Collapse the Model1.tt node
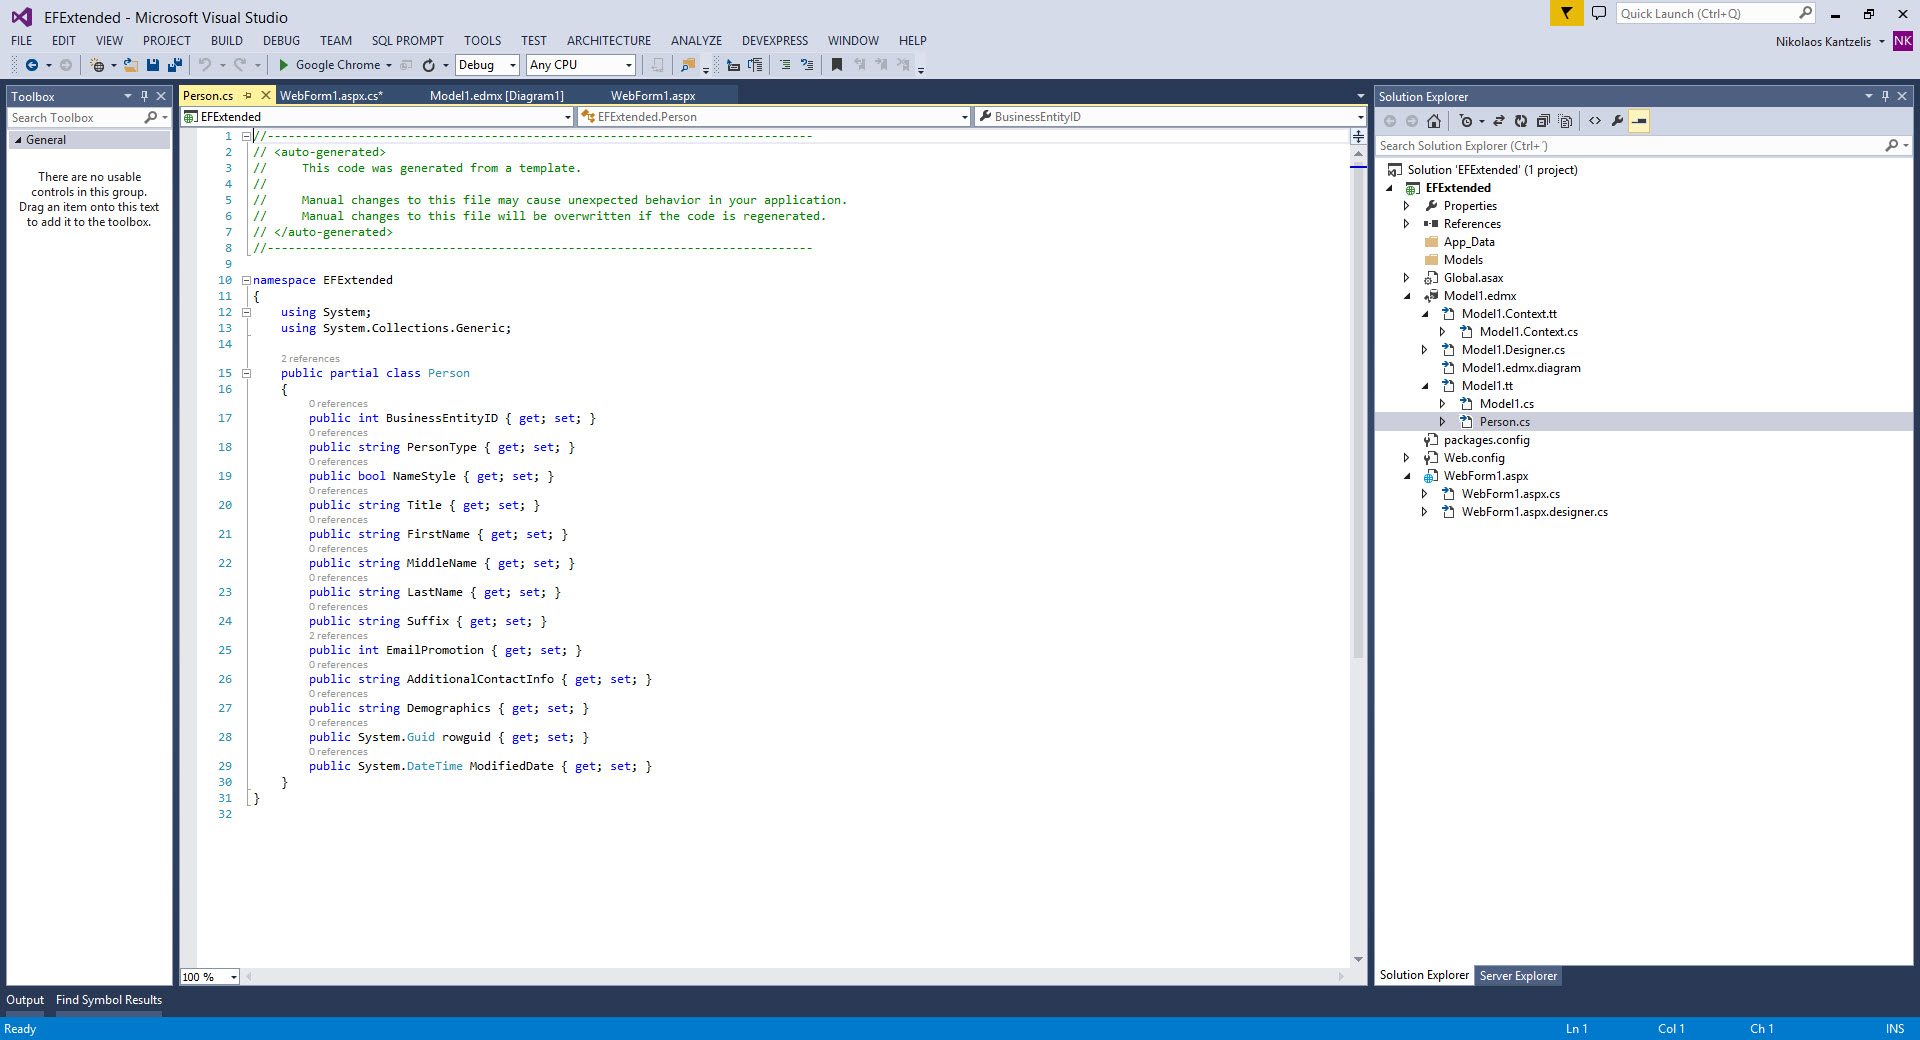This screenshot has height=1040, width=1920. [x=1425, y=386]
